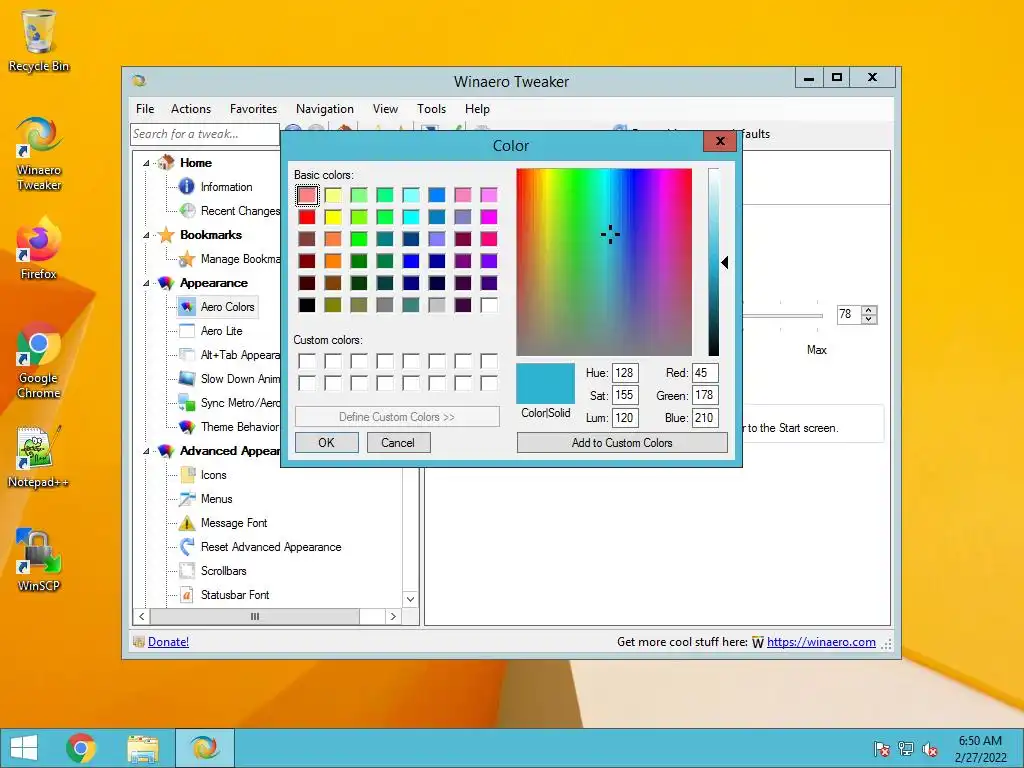
Task: Click the Scrollbars icon in tree
Action: (187, 571)
